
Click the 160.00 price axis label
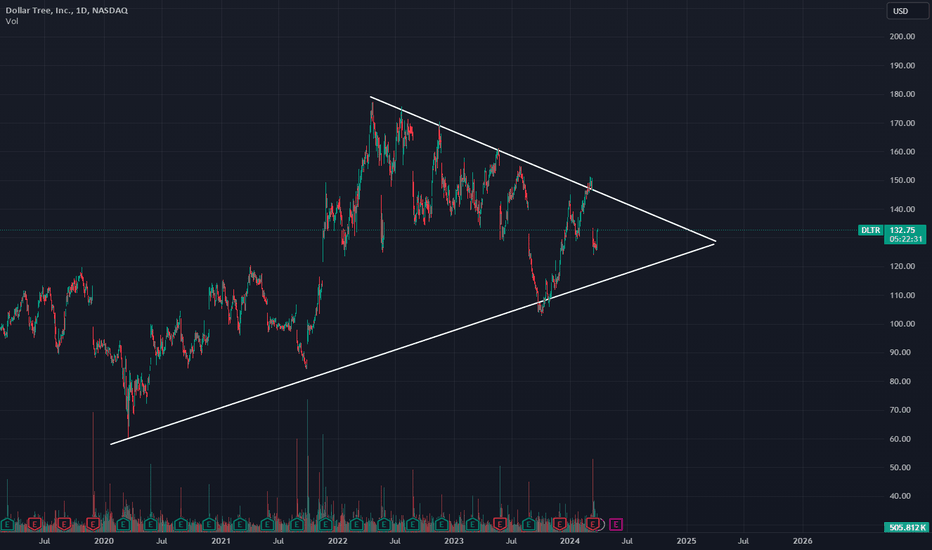902,152
